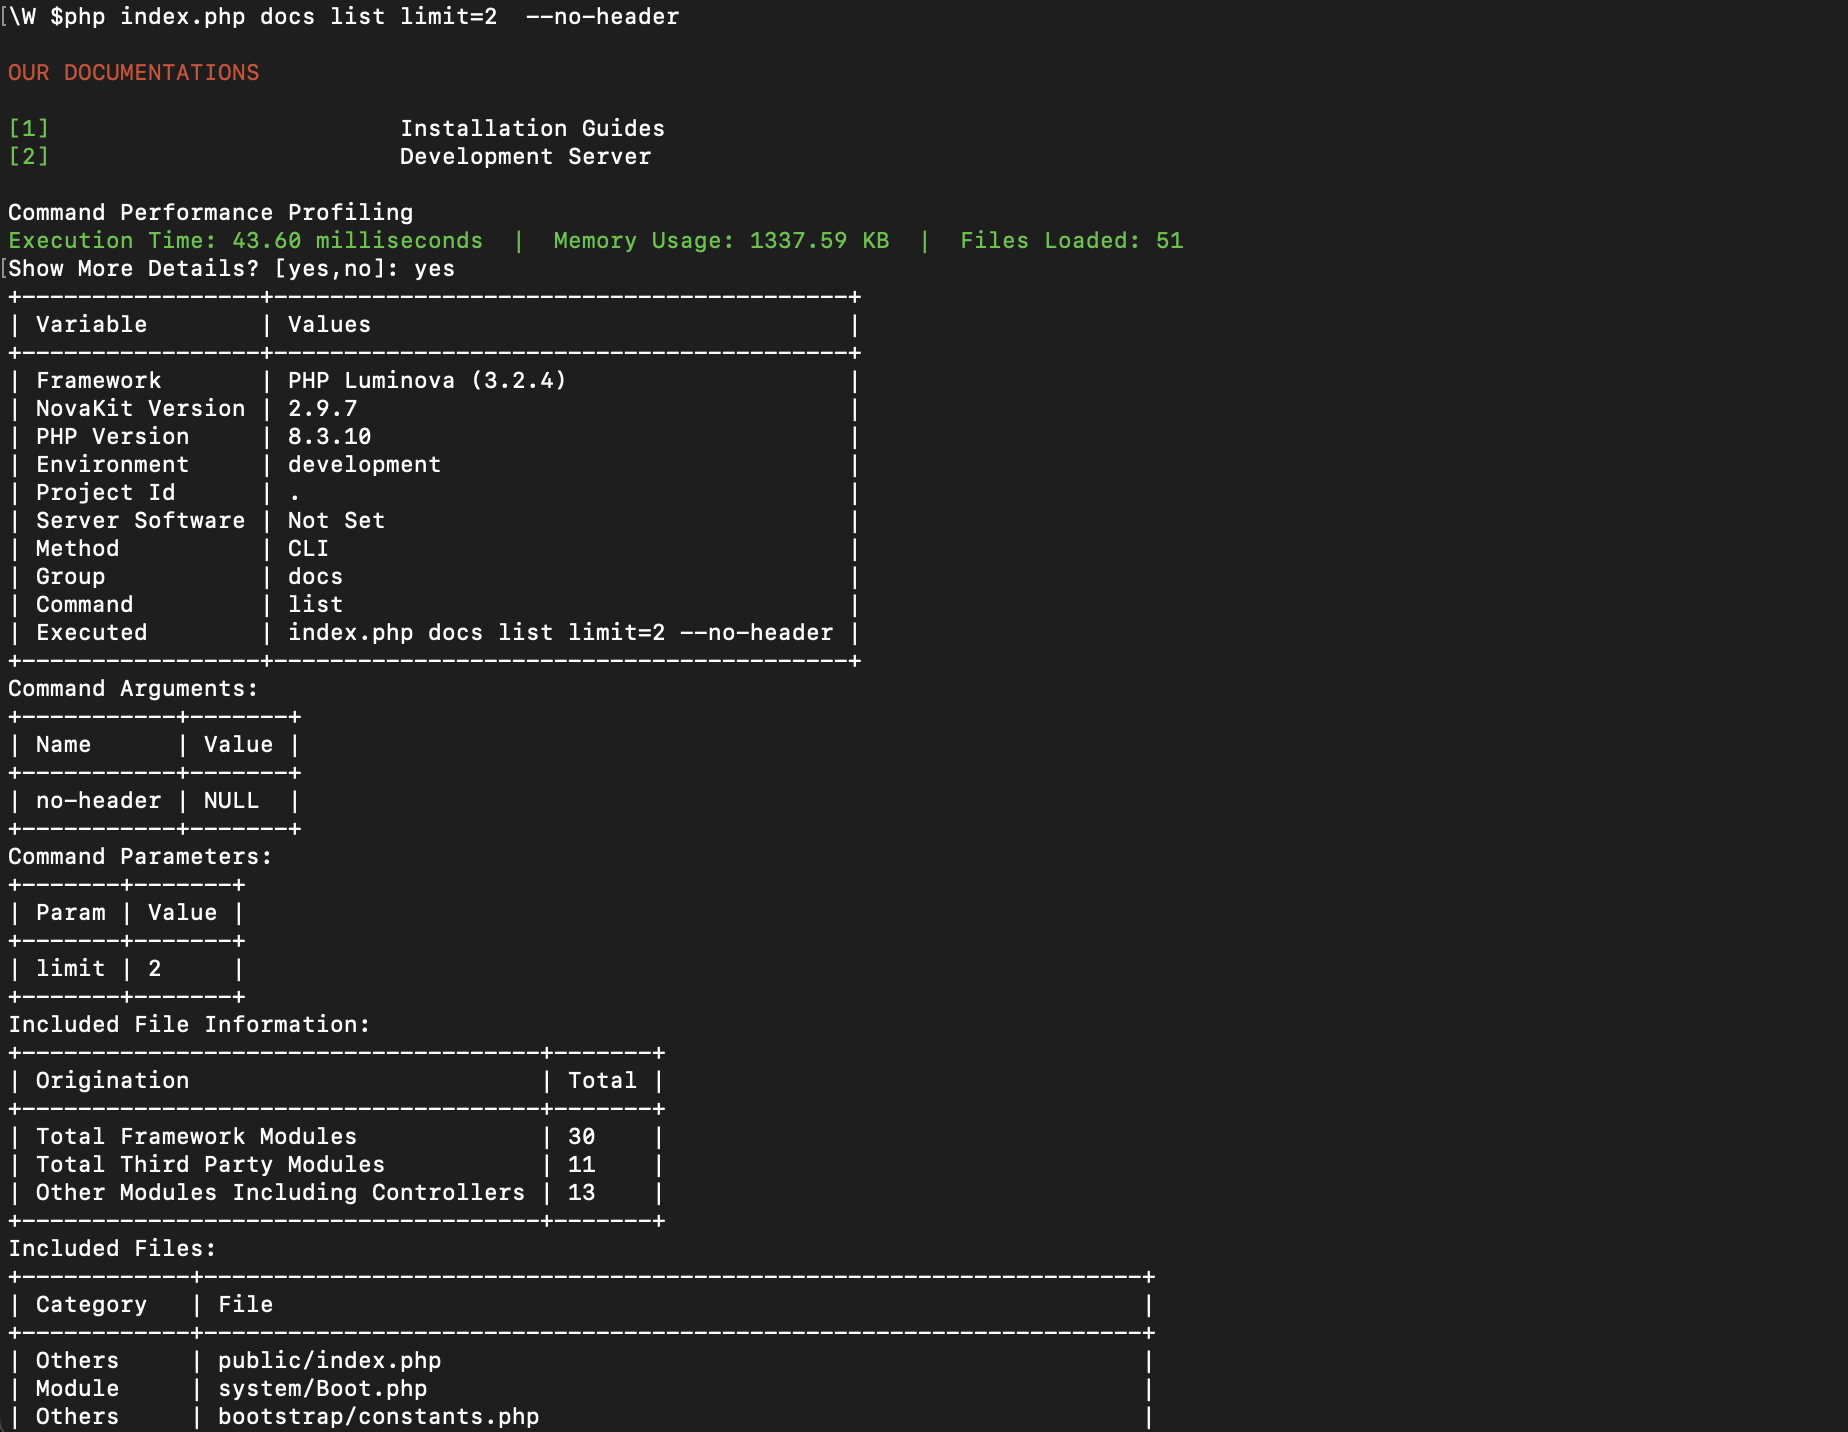
Task: Click Total Third Party Modules count 11
Action: click(581, 1165)
